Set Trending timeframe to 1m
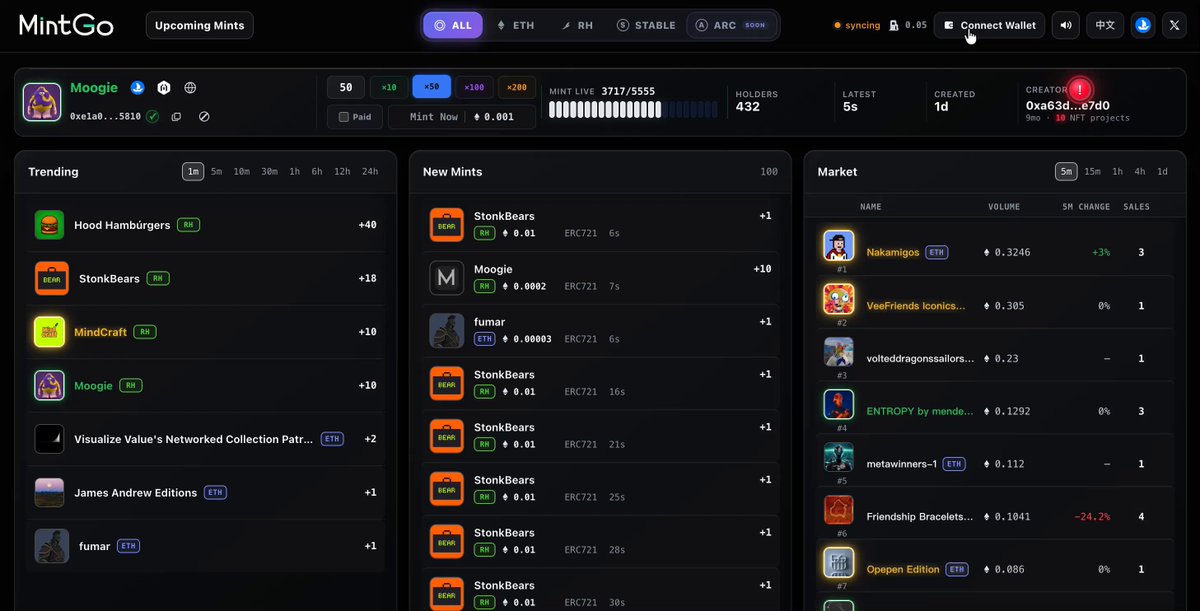The image size is (1200, 611). point(193,172)
